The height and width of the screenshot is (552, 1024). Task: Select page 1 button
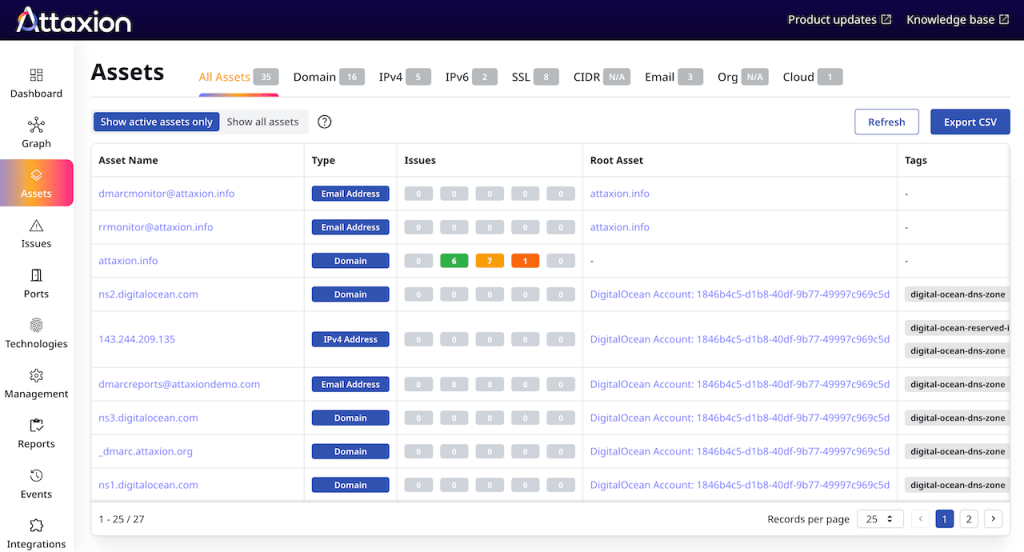click(944, 519)
